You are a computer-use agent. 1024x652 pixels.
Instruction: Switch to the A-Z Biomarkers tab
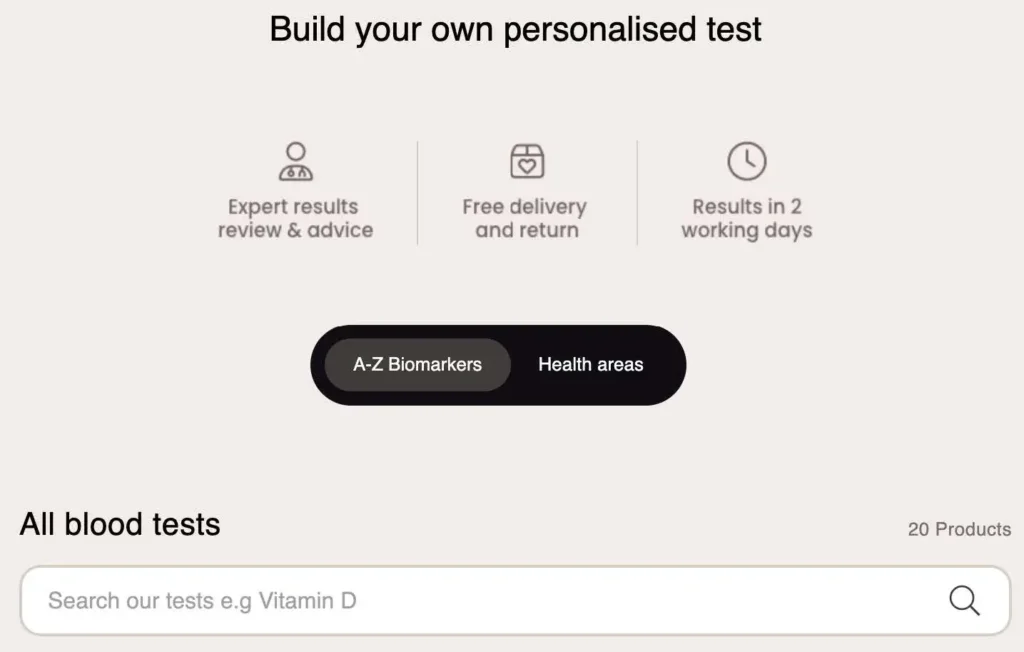(417, 365)
